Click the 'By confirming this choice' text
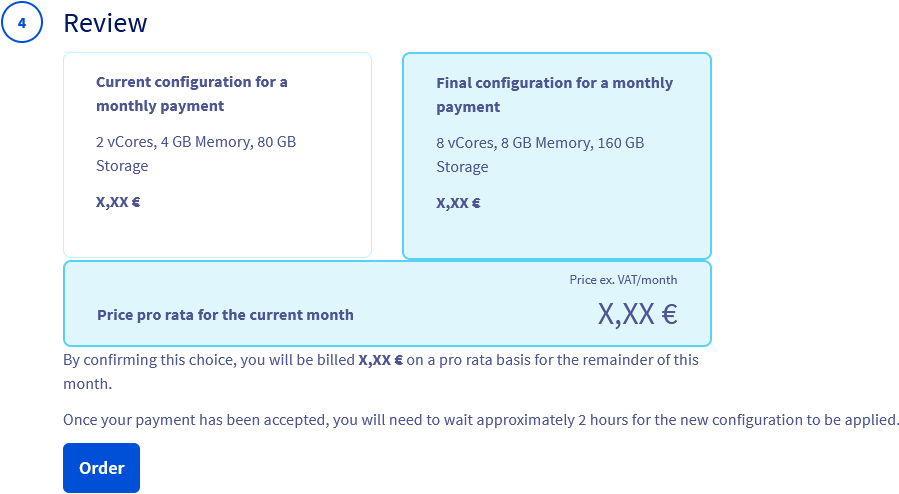899x494 pixels. 150,360
